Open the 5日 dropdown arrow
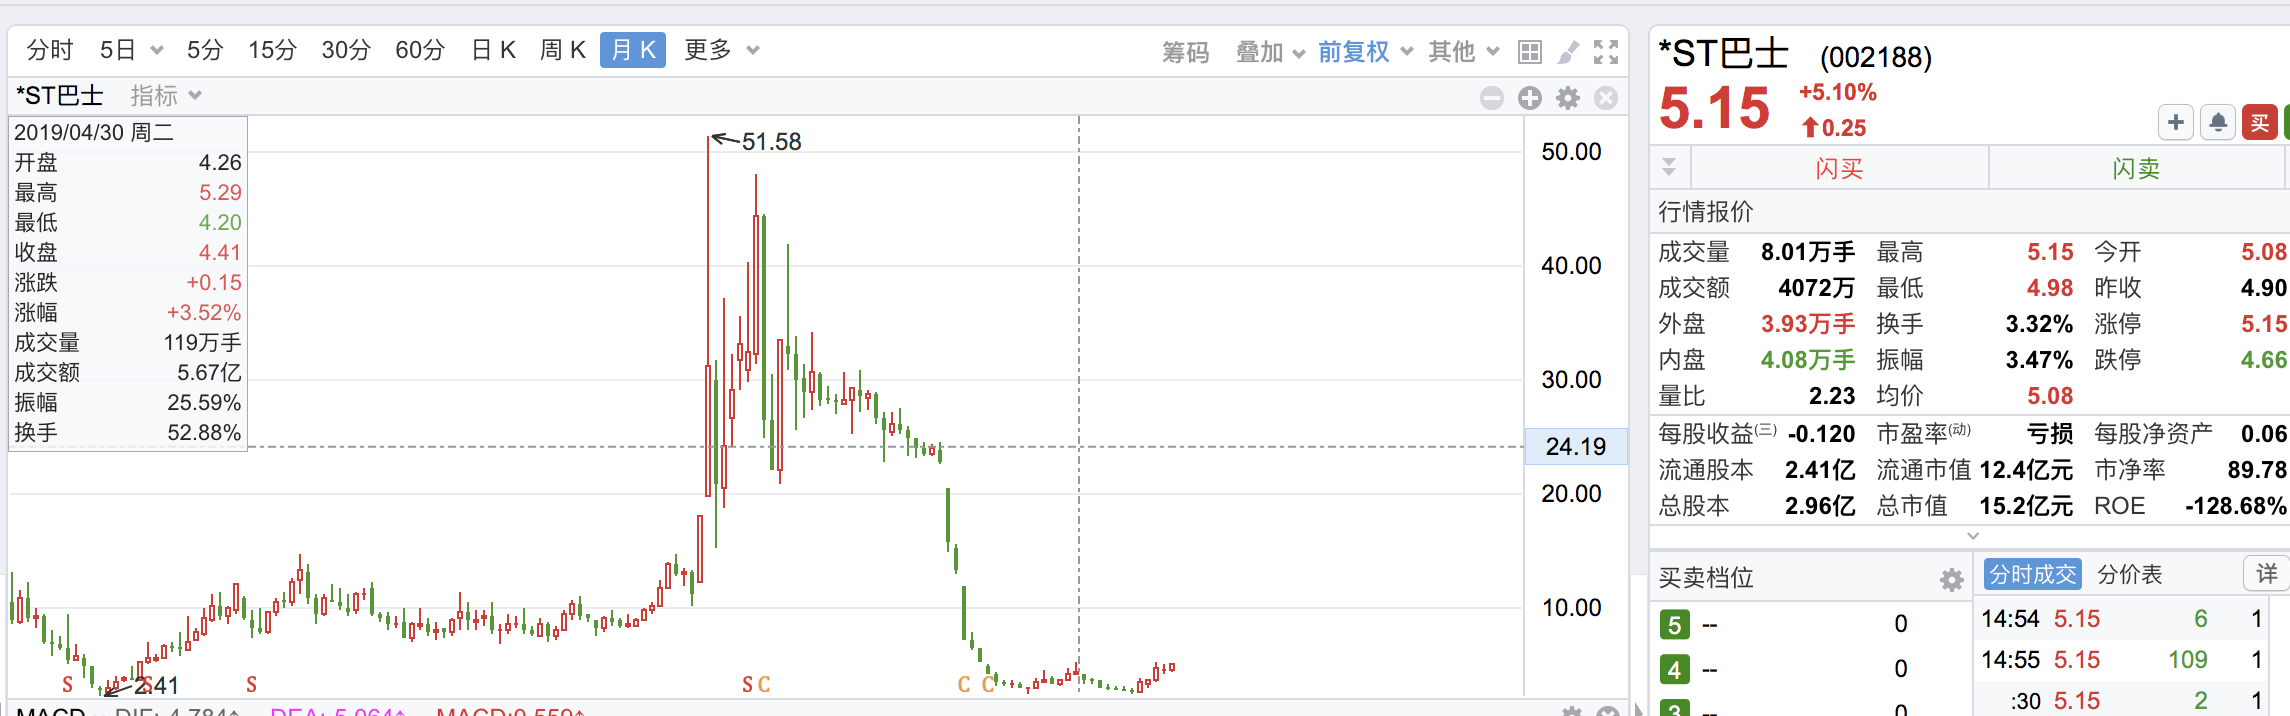 point(156,51)
